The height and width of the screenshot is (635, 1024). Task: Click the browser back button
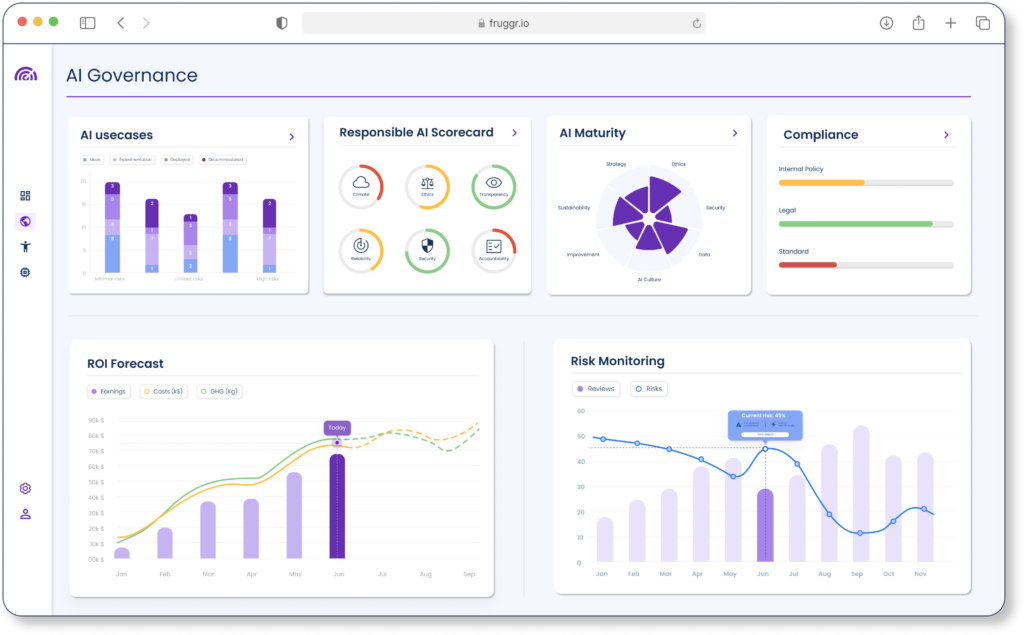(121, 23)
